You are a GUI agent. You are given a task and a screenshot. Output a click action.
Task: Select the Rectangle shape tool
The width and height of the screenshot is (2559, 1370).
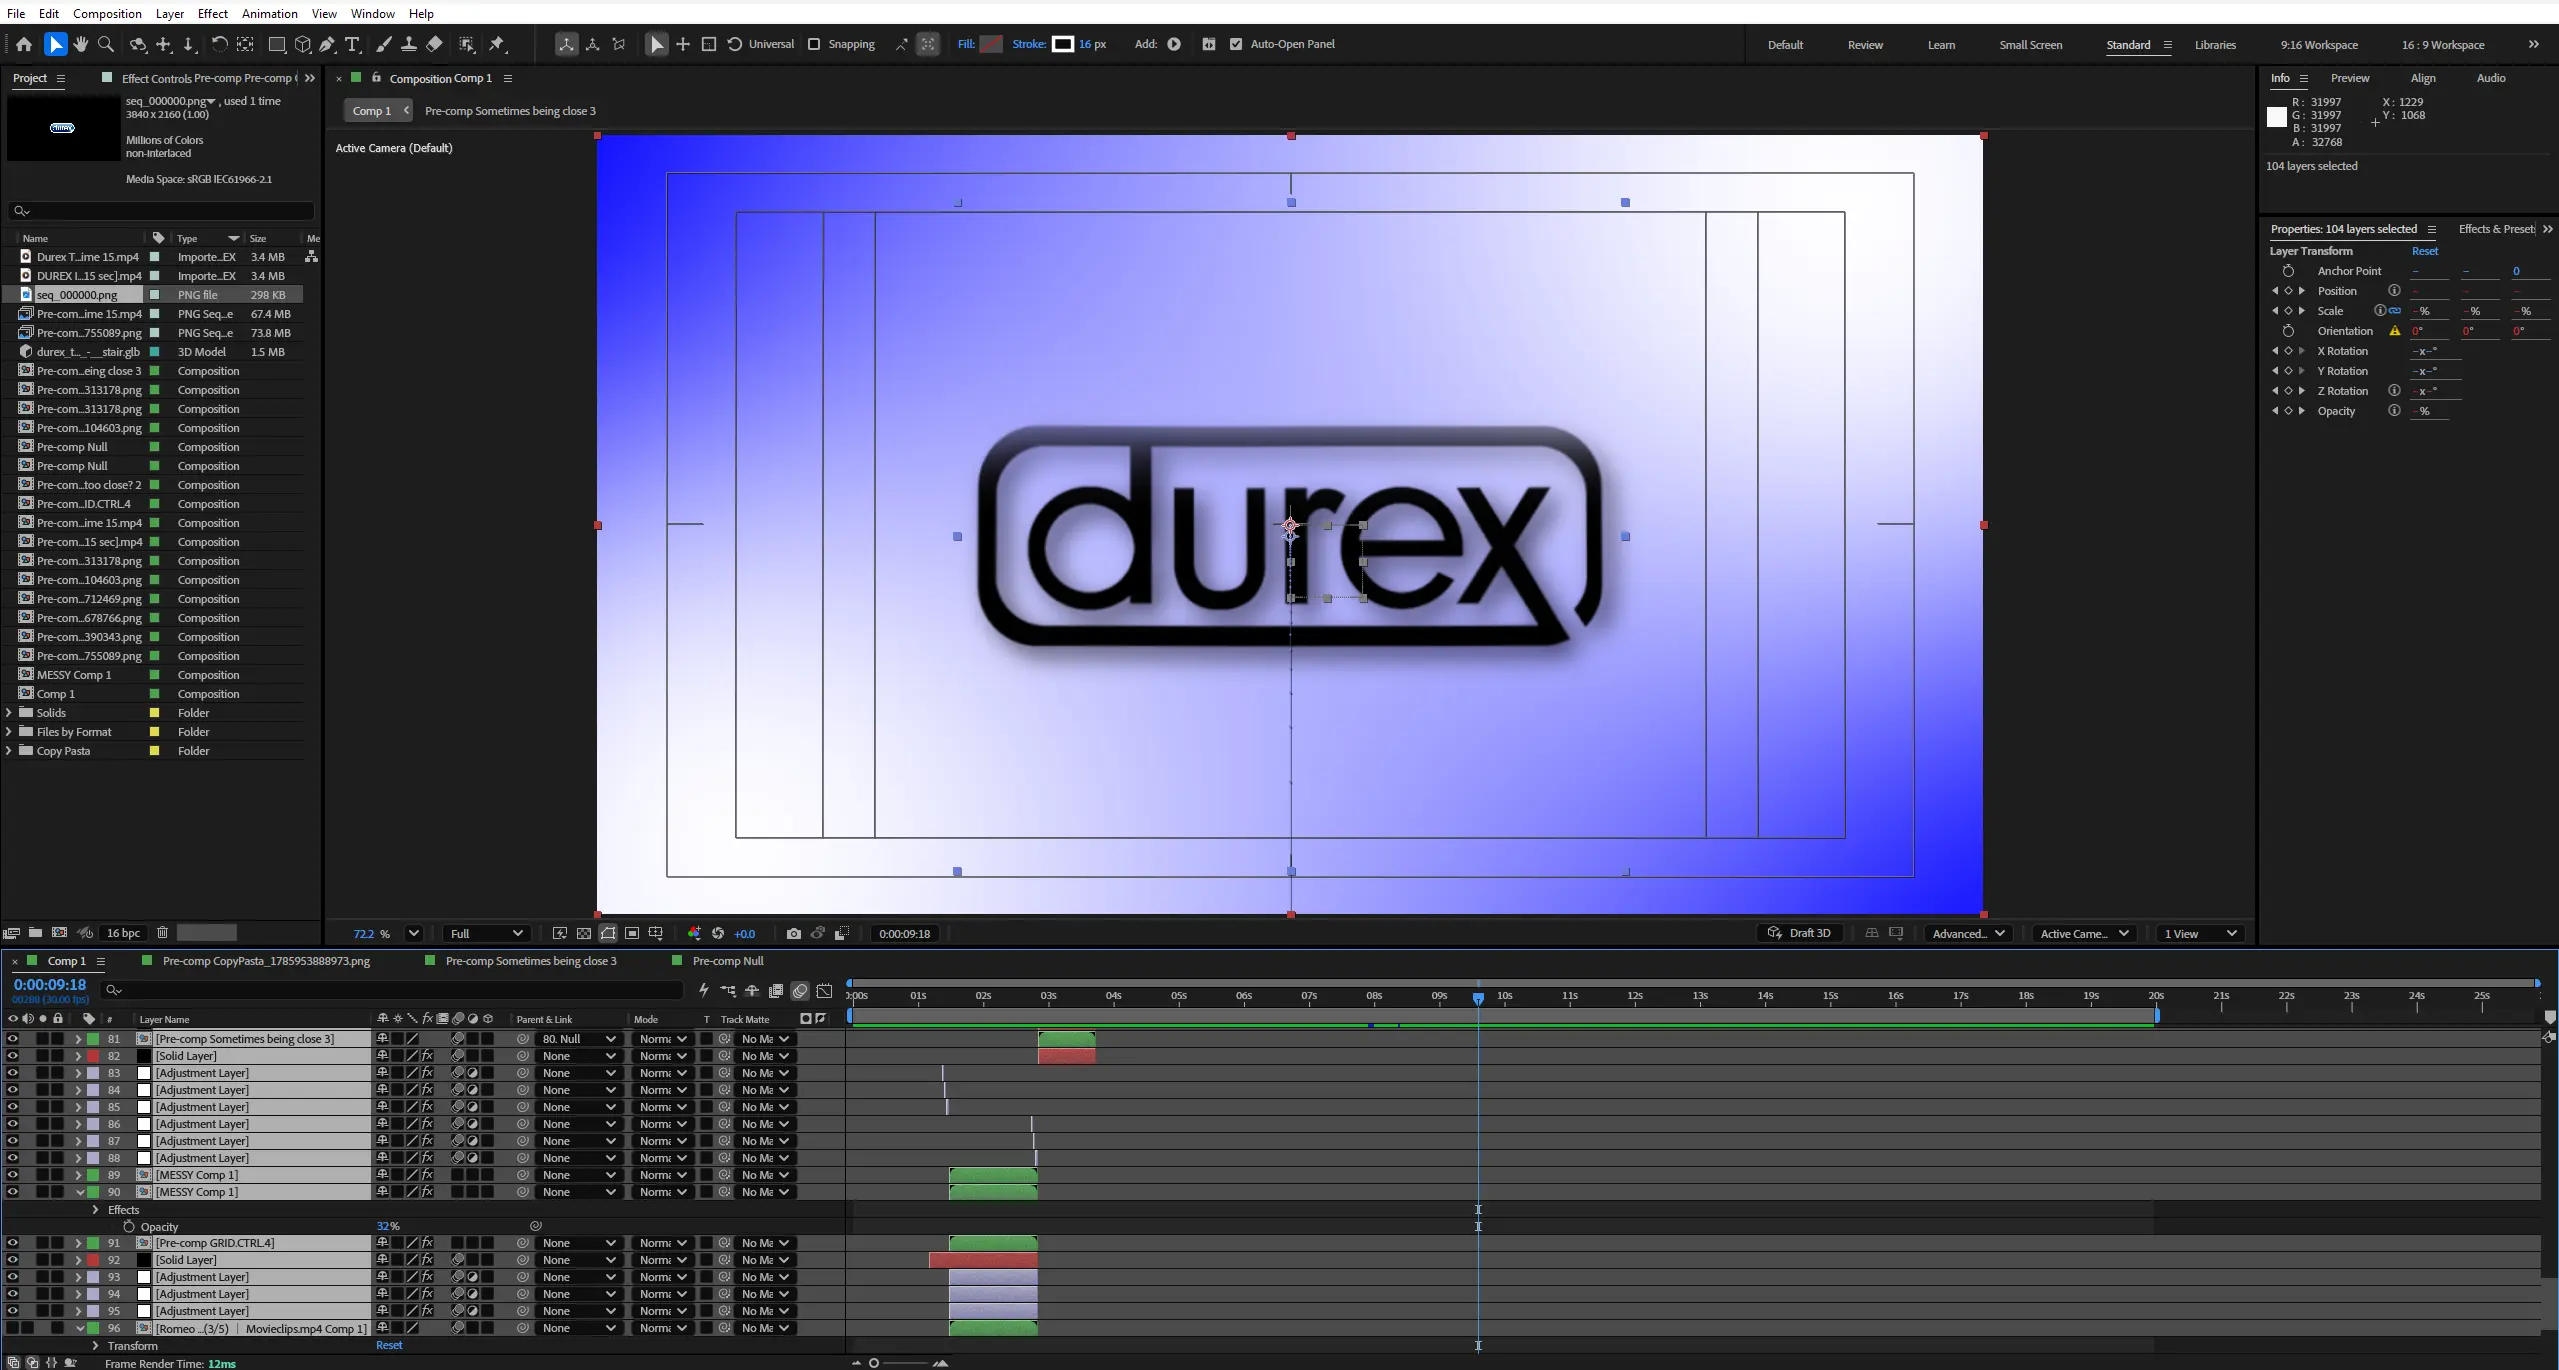click(277, 44)
